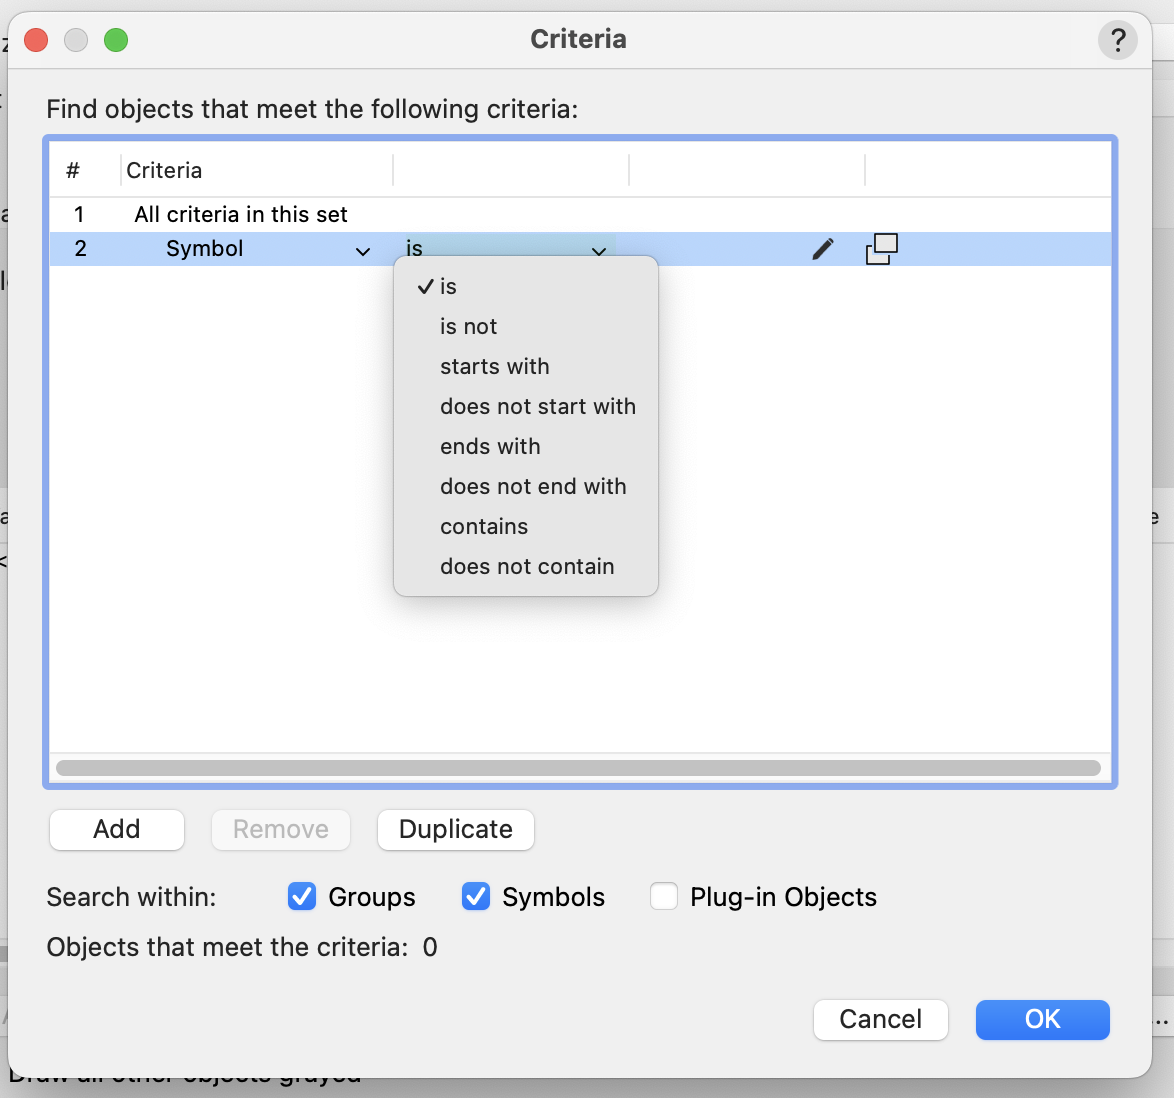Choose 'starts with' in the dropdown list

pyautogui.click(x=494, y=366)
